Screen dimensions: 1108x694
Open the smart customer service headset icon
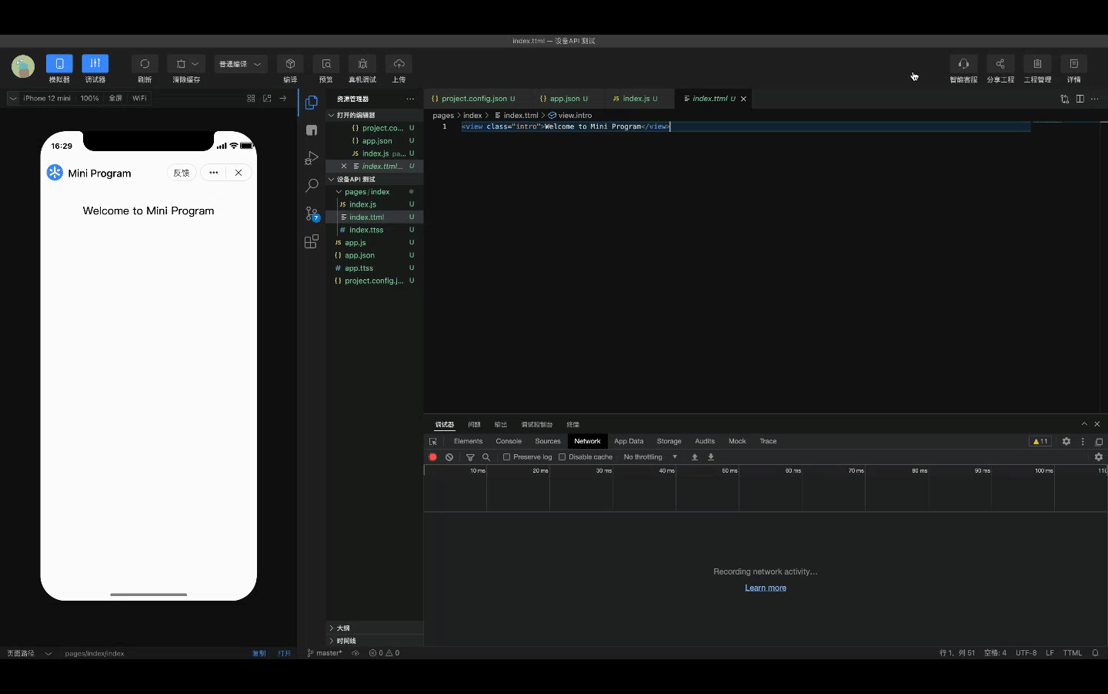point(963,64)
